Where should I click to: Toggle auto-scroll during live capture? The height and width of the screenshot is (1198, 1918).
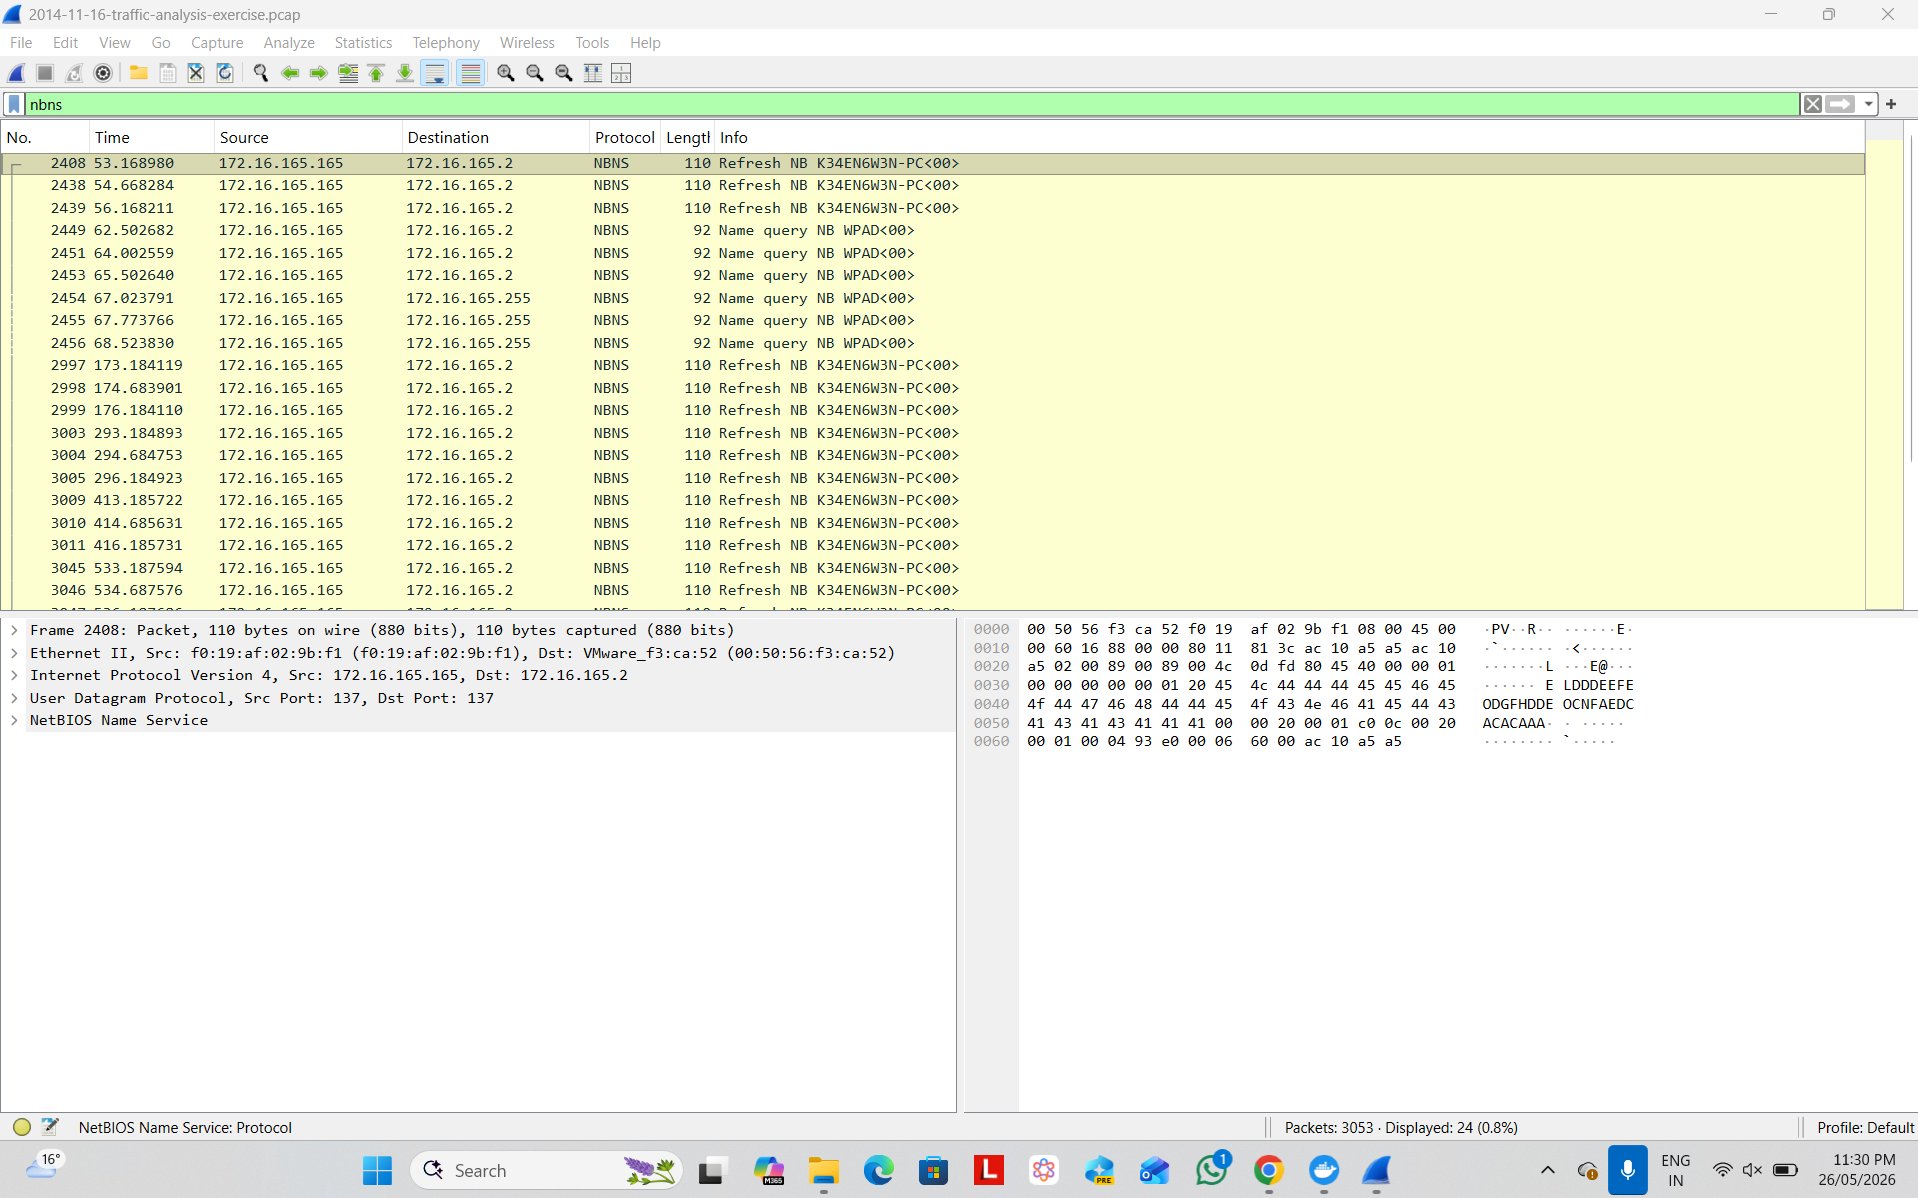point(435,73)
